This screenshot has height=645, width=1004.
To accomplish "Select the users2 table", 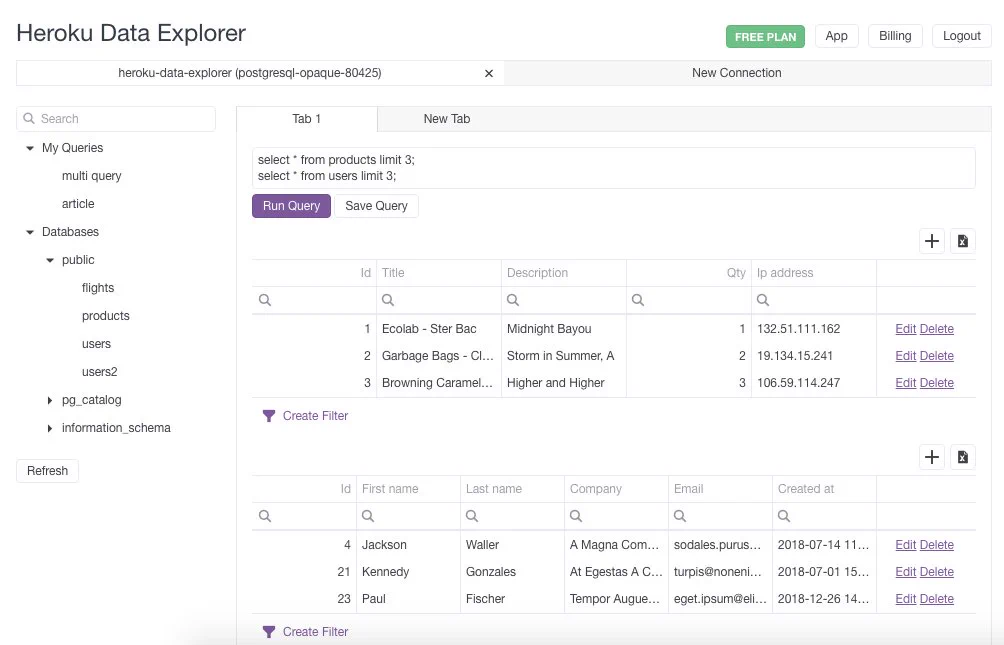I will (x=99, y=372).
